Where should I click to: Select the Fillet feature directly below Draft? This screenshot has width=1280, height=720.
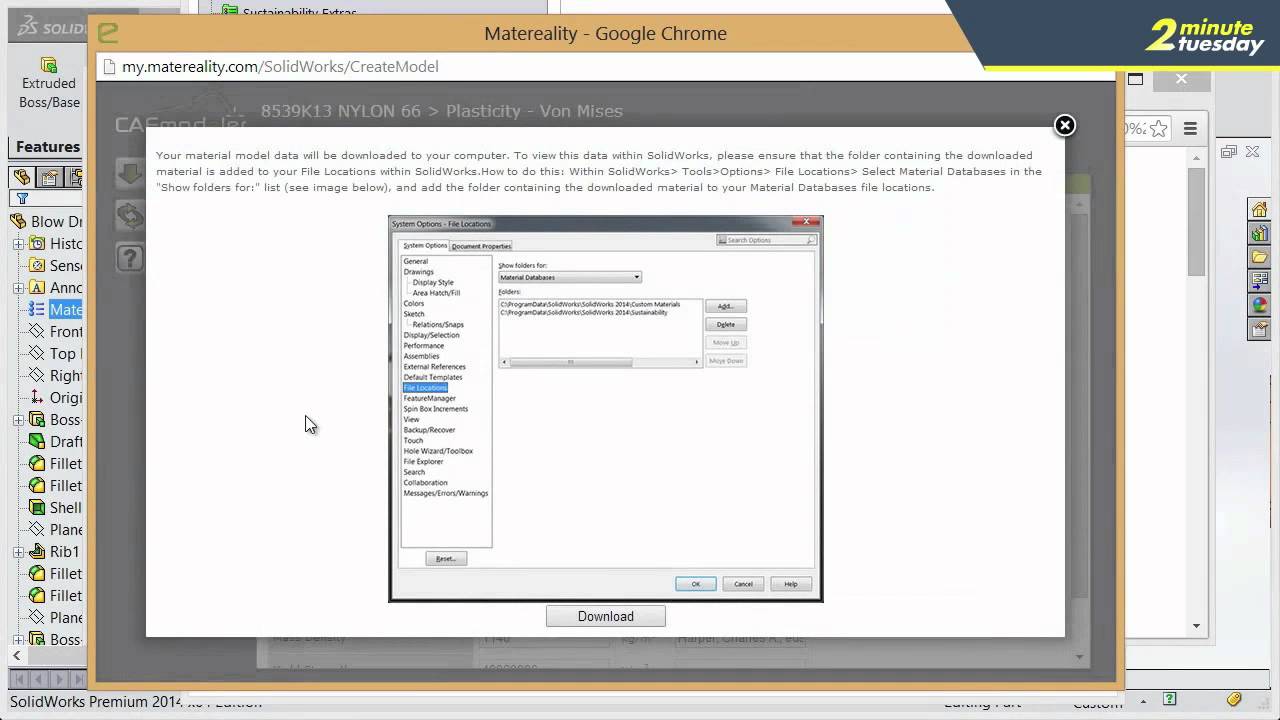pos(56,464)
